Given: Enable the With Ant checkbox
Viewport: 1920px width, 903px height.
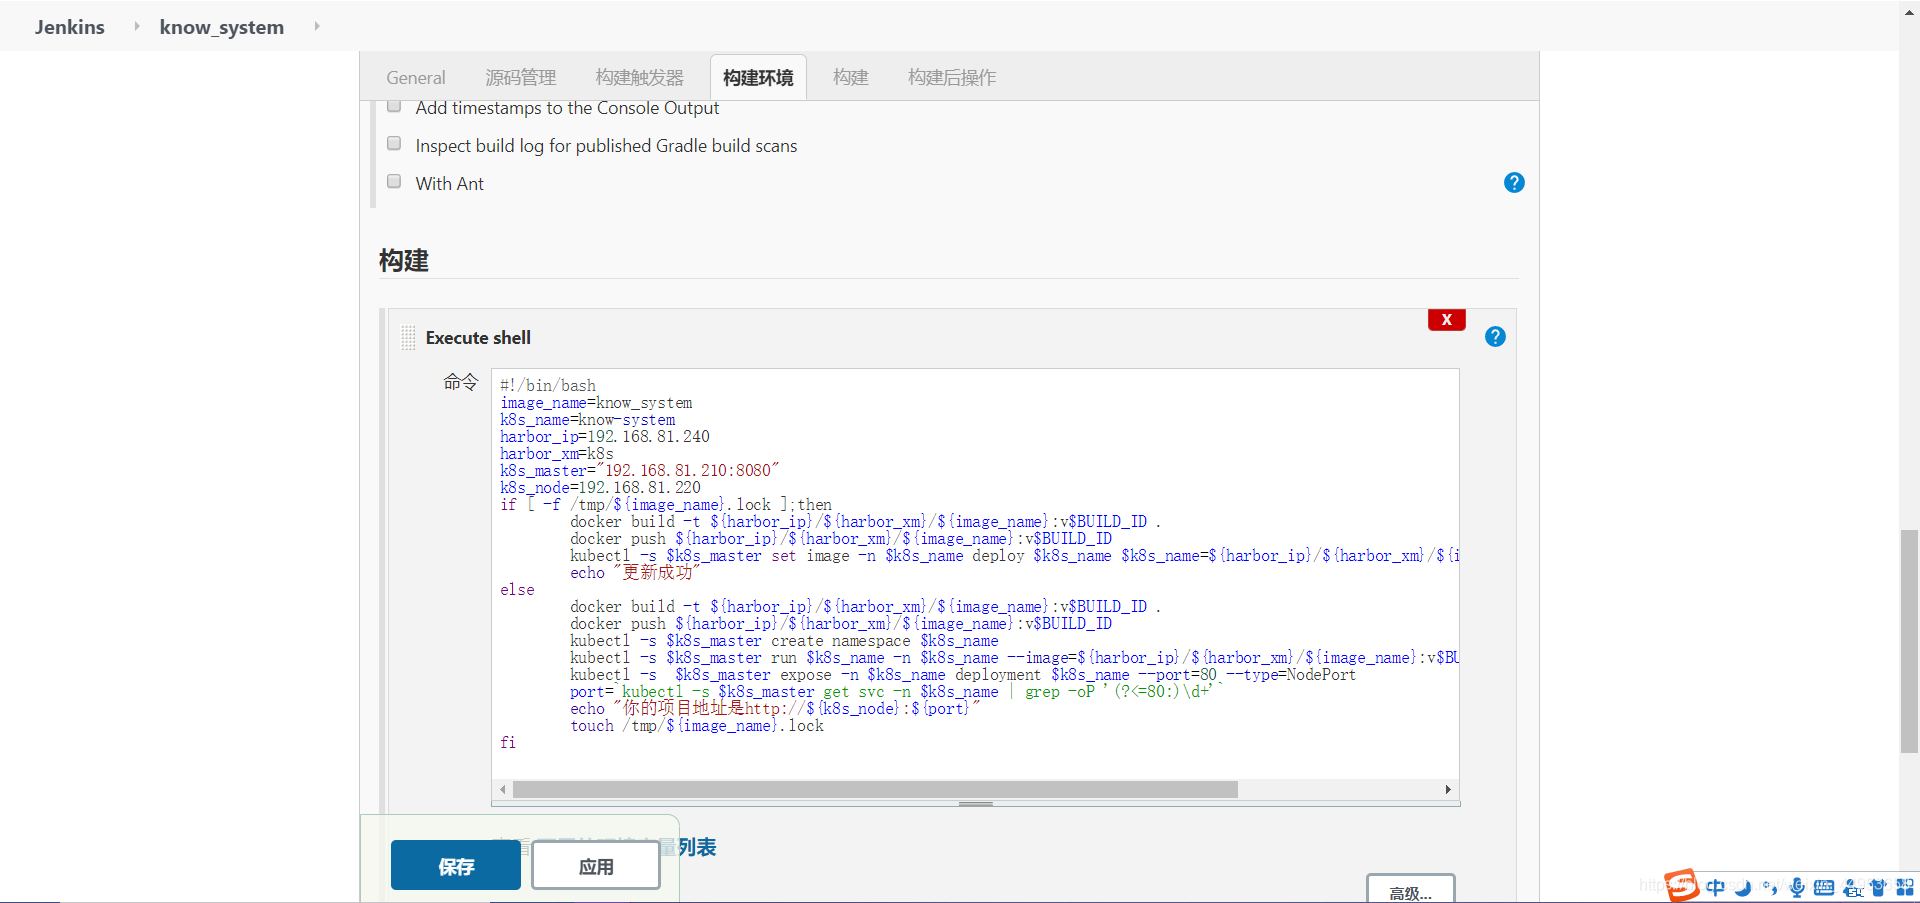Looking at the screenshot, I should pos(394,182).
